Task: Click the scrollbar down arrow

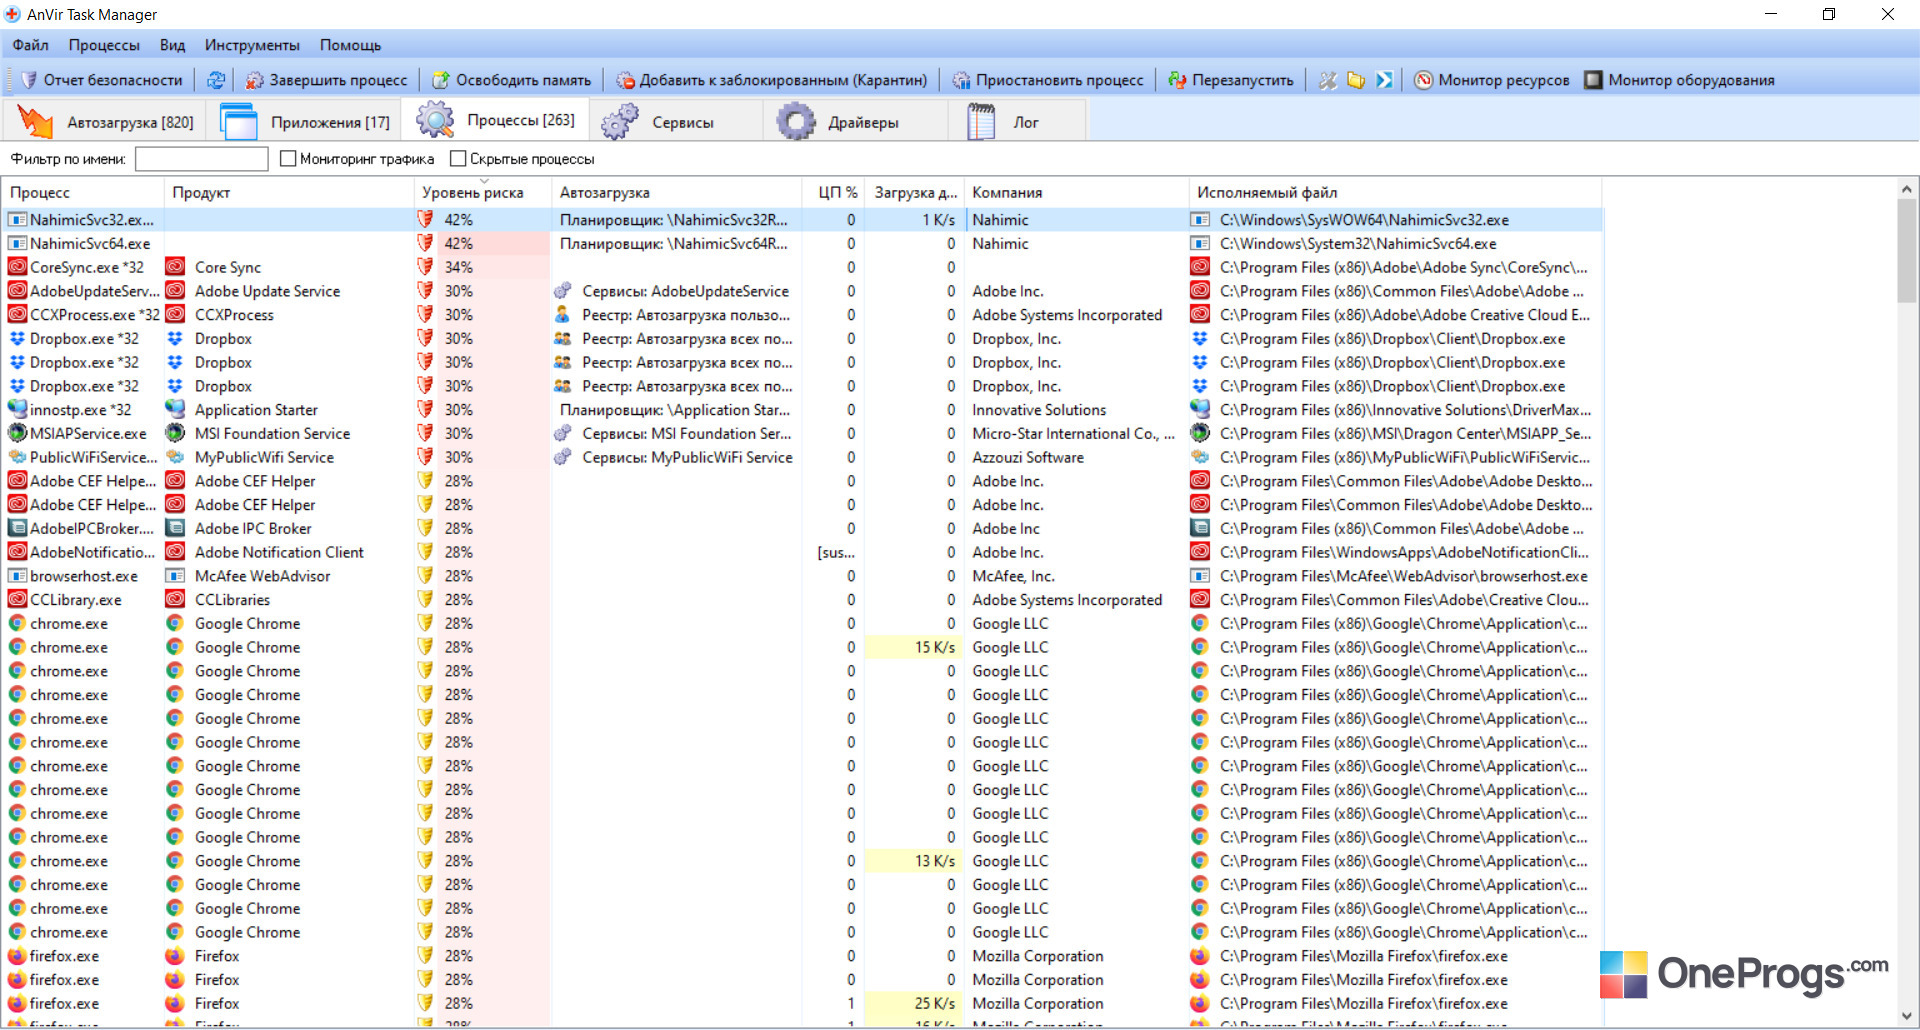Action: pos(1907,1016)
